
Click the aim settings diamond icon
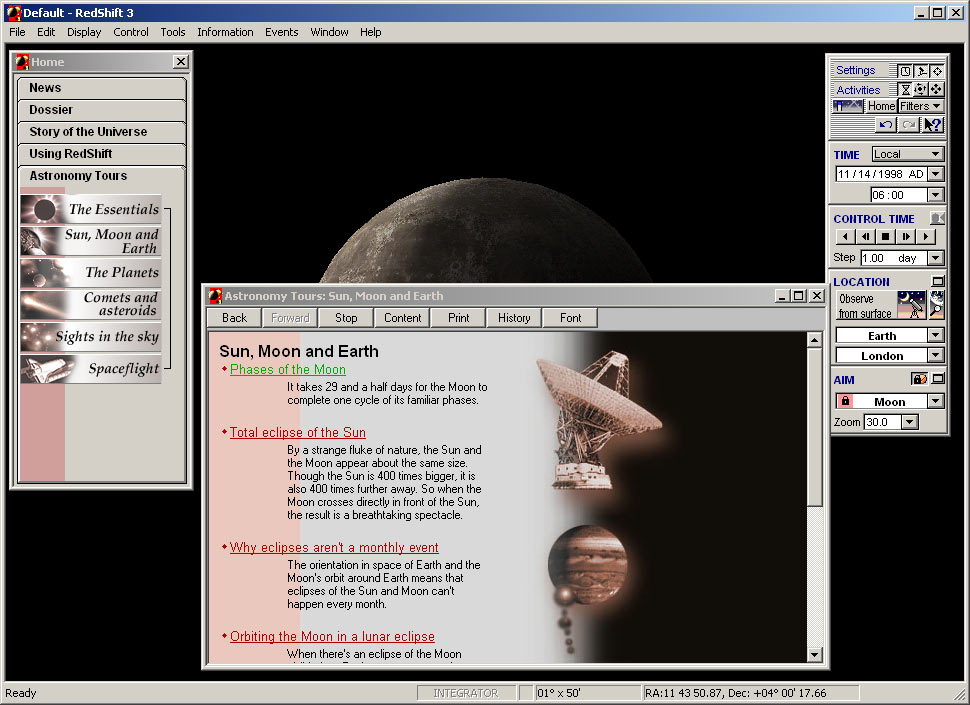(x=937, y=71)
